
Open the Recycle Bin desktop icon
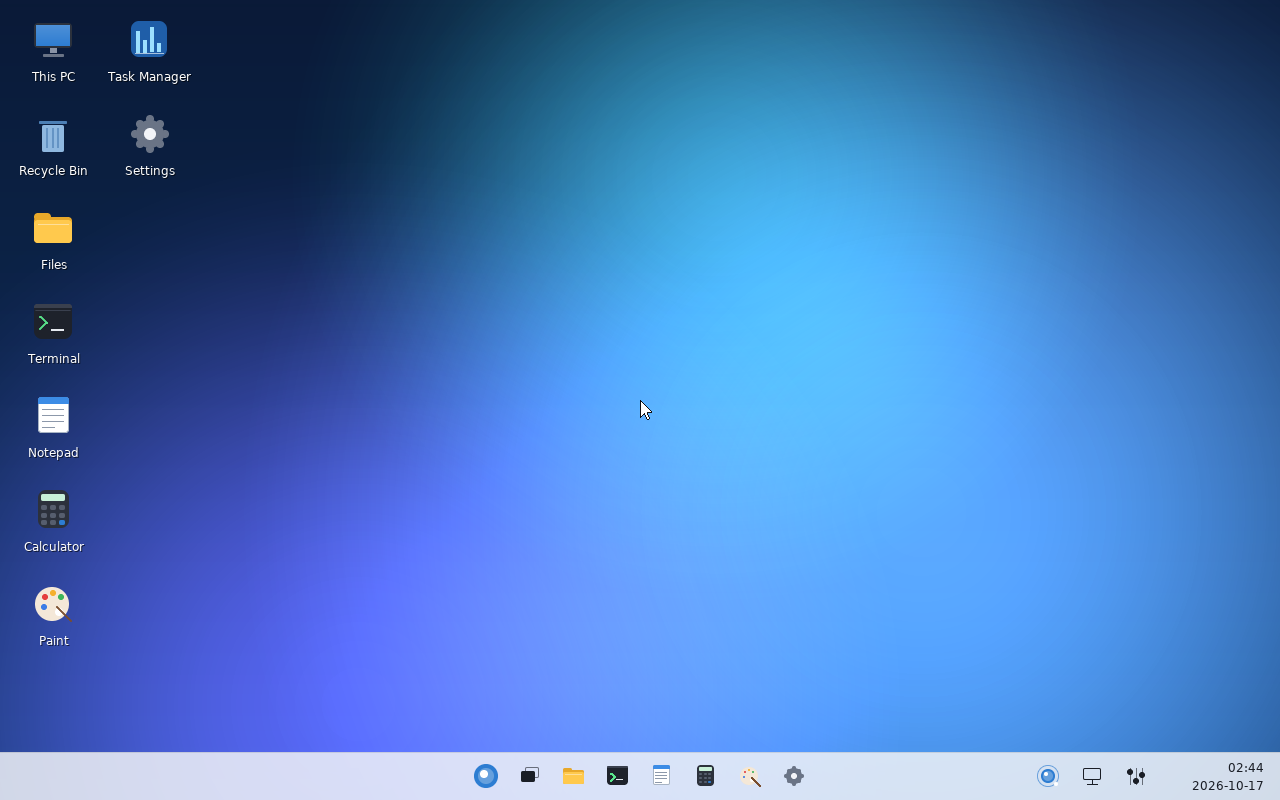53,135
